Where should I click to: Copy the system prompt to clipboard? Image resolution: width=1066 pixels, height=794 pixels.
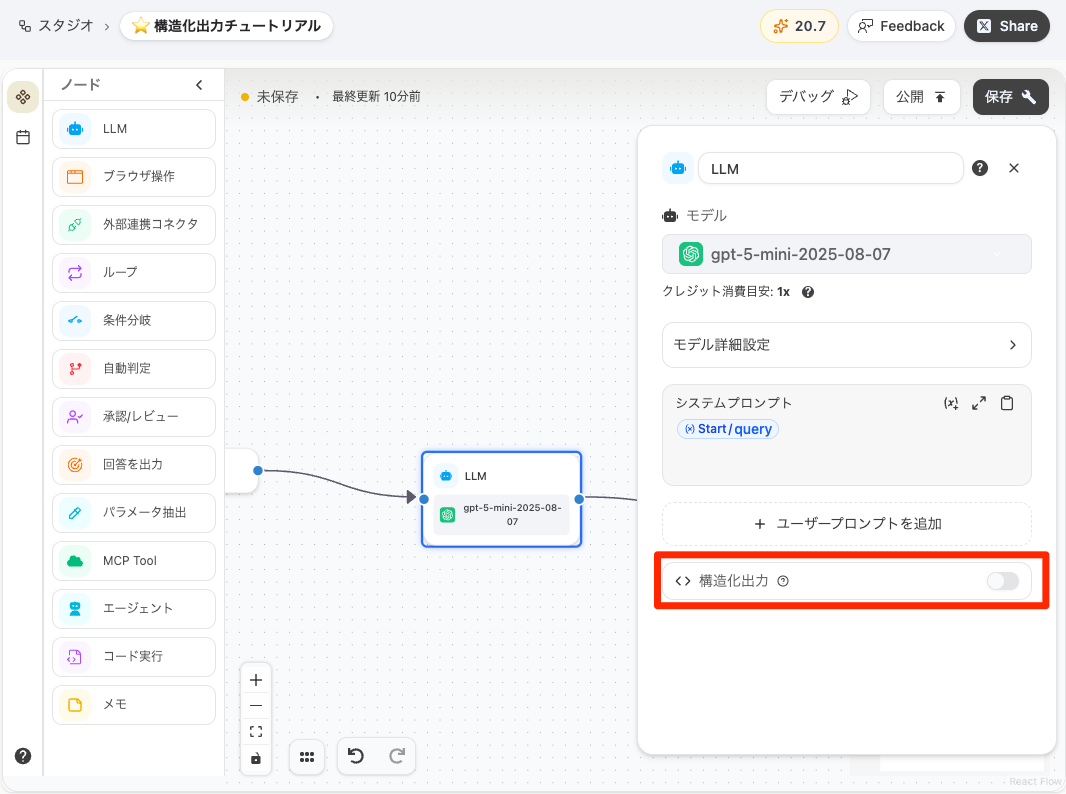click(1007, 402)
